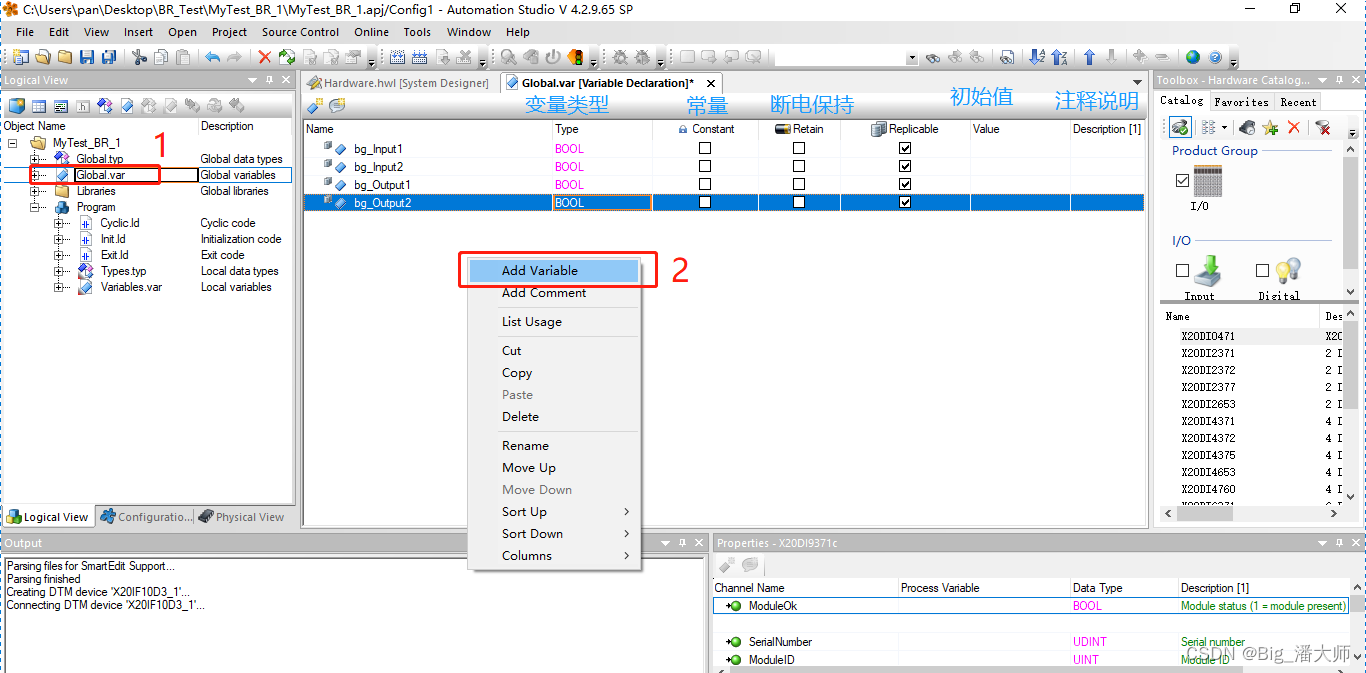The height and width of the screenshot is (673, 1366).
Task: Click the Save file floppy icon
Action: pyautogui.click(x=87, y=57)
